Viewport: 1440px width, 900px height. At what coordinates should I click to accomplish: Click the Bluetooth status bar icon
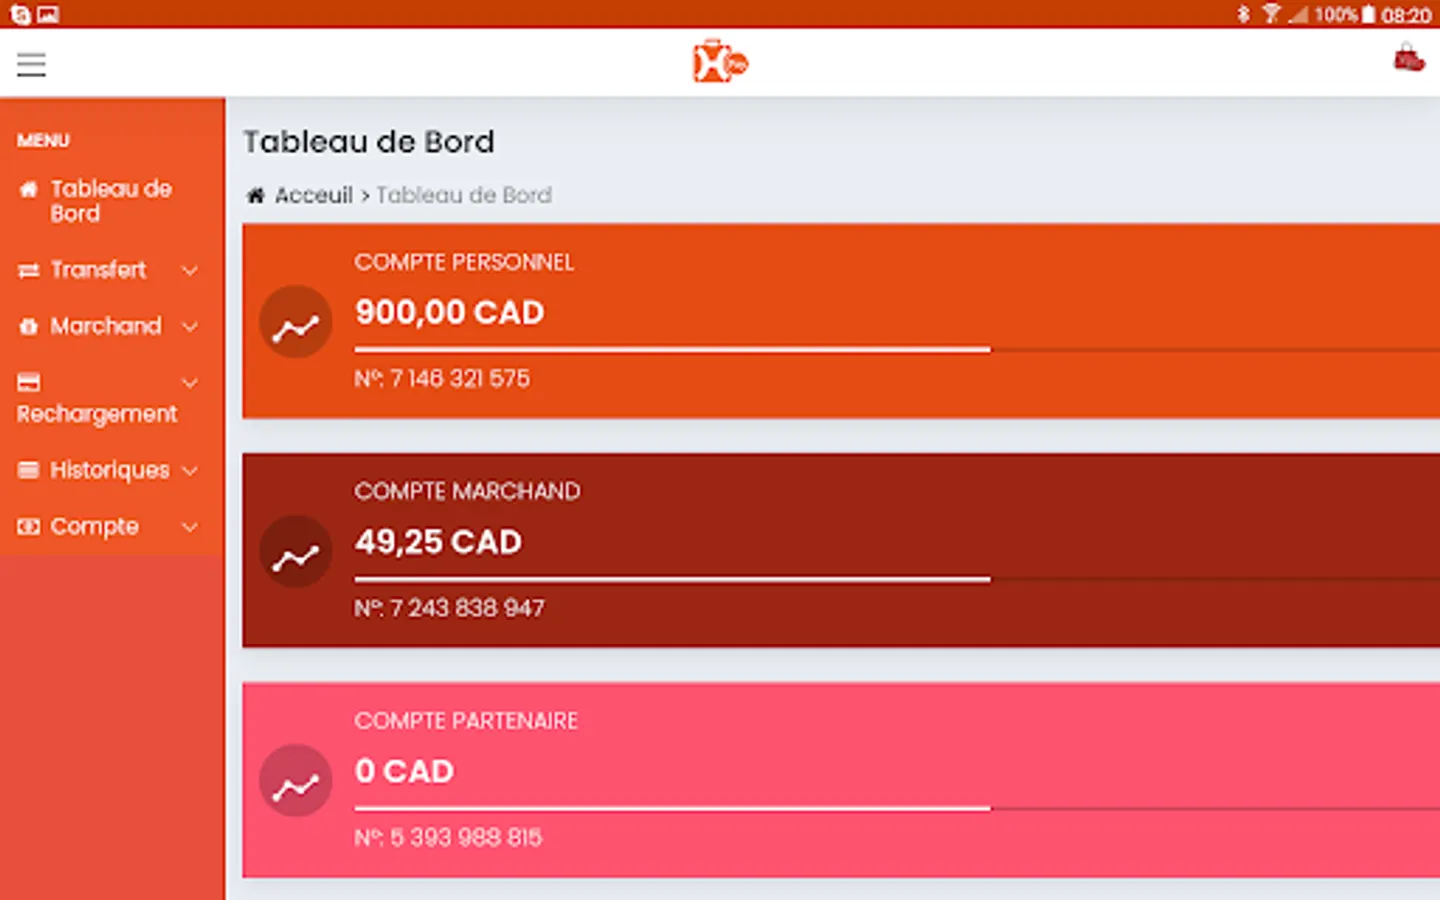1243,14
